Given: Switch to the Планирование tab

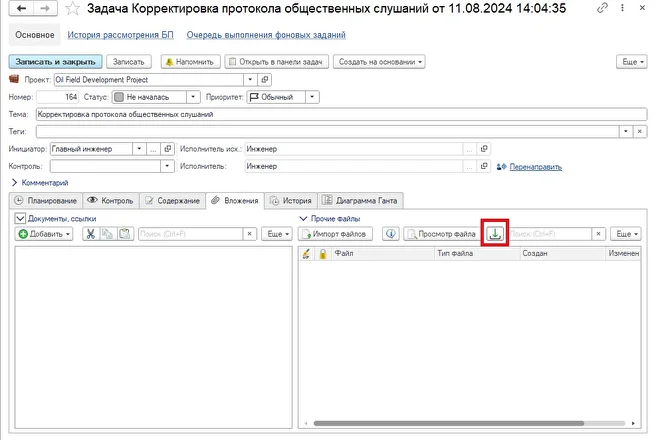Looking at the screenshot, I should click(44, 200).
